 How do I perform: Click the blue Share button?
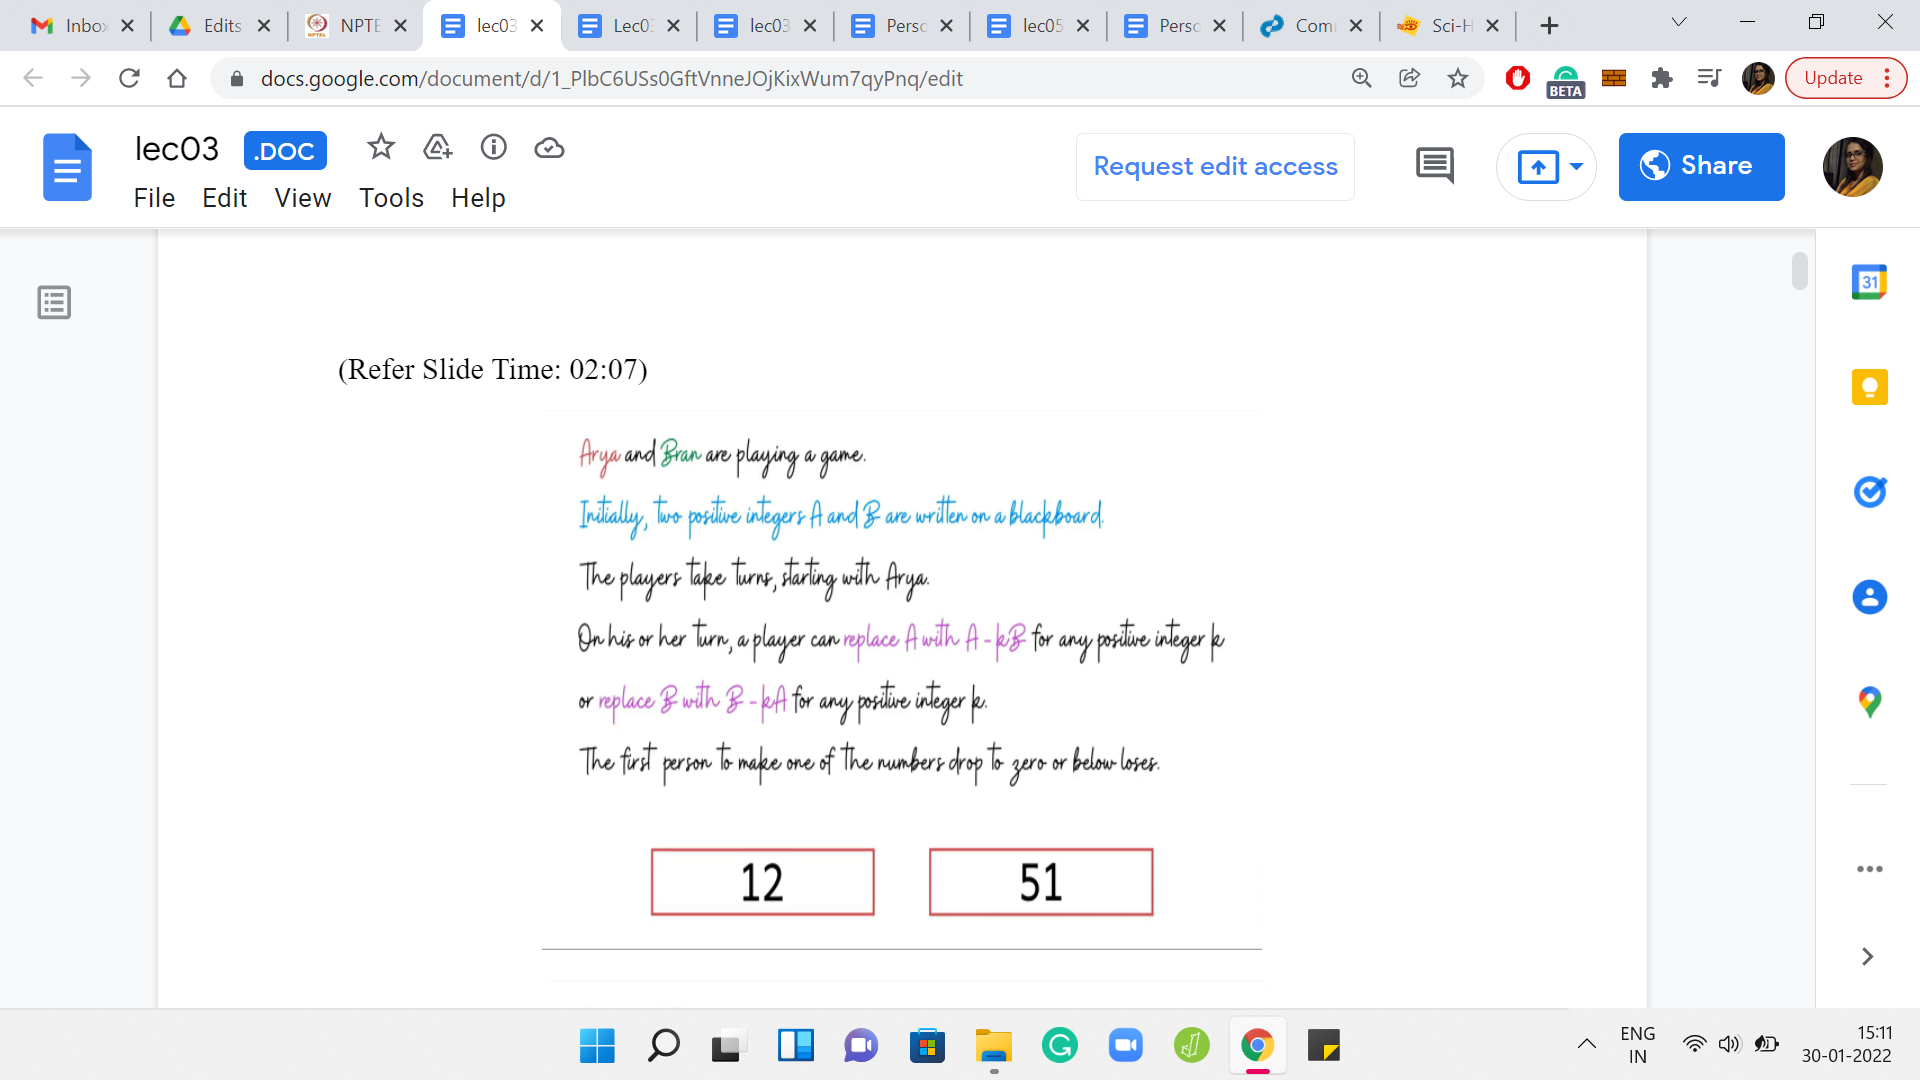[x=1701, y=166]
